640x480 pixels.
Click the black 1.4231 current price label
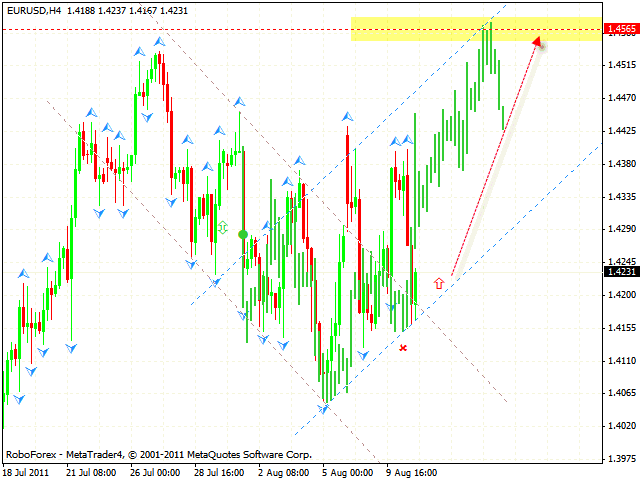[621, 271]
